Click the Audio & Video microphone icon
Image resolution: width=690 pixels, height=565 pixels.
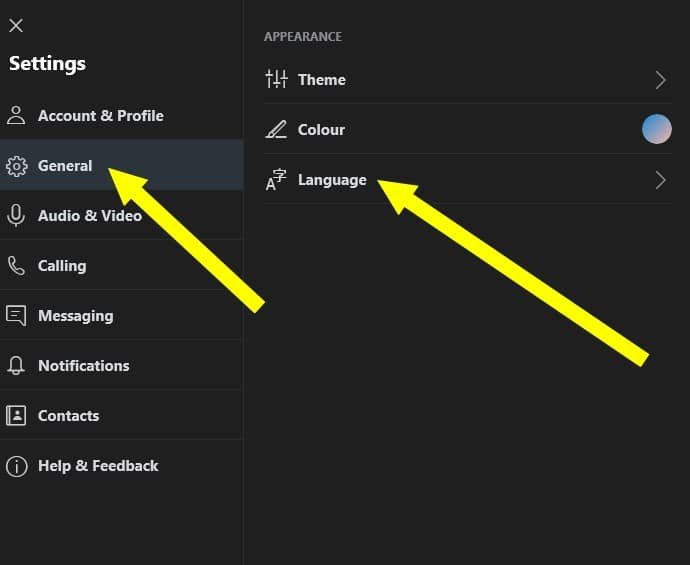tap(16, 216)
